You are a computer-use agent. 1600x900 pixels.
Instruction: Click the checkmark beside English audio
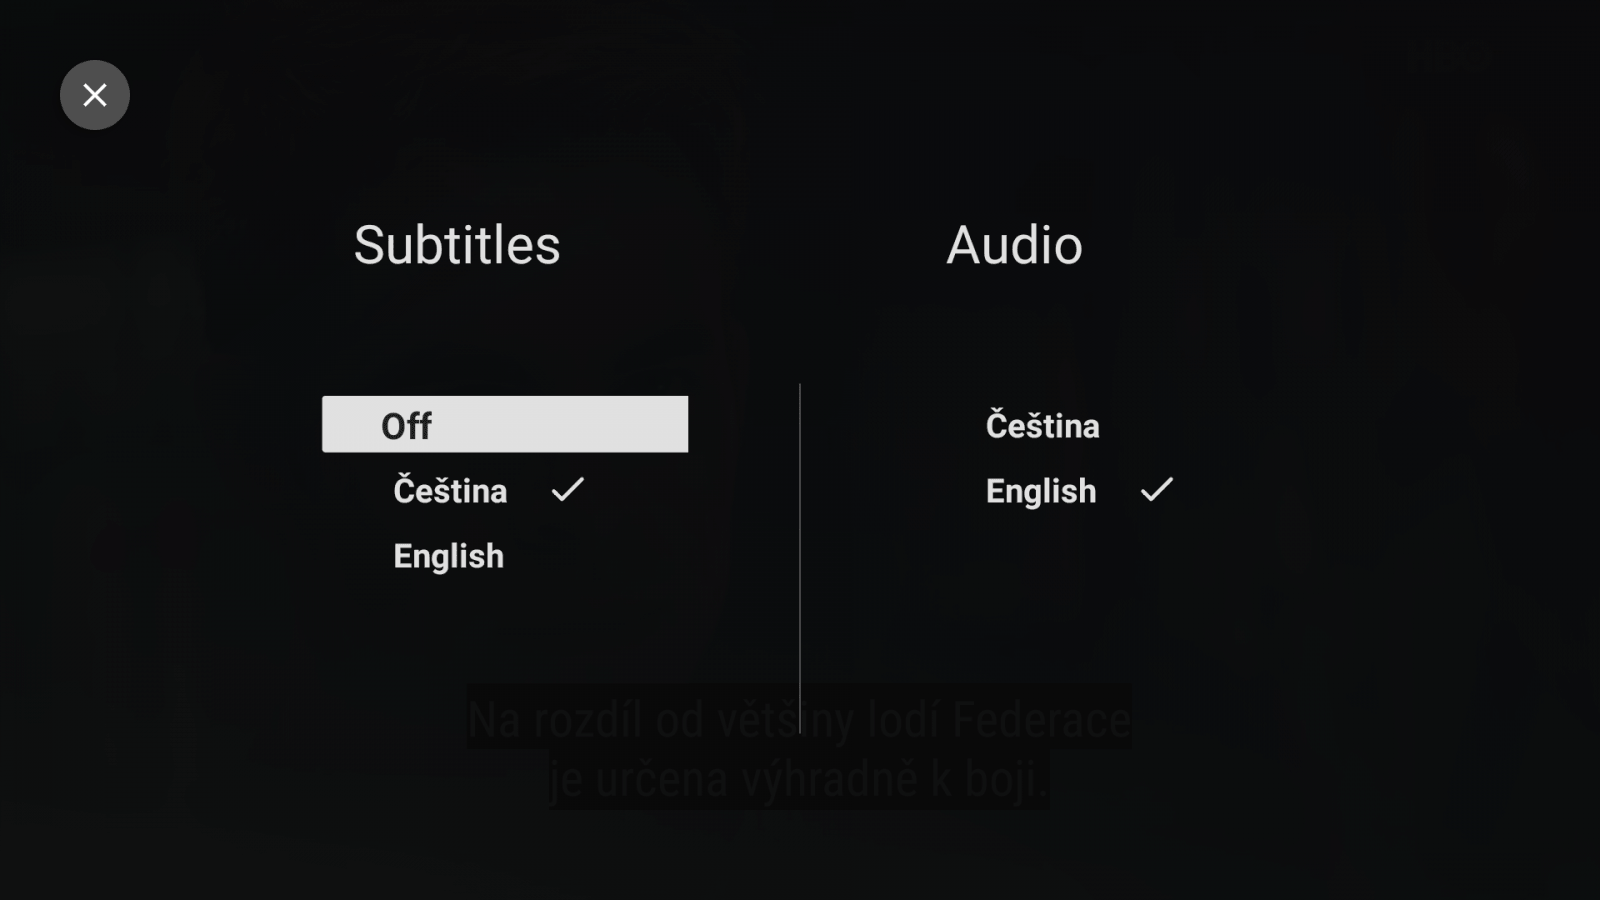[x=1158, y=490]
